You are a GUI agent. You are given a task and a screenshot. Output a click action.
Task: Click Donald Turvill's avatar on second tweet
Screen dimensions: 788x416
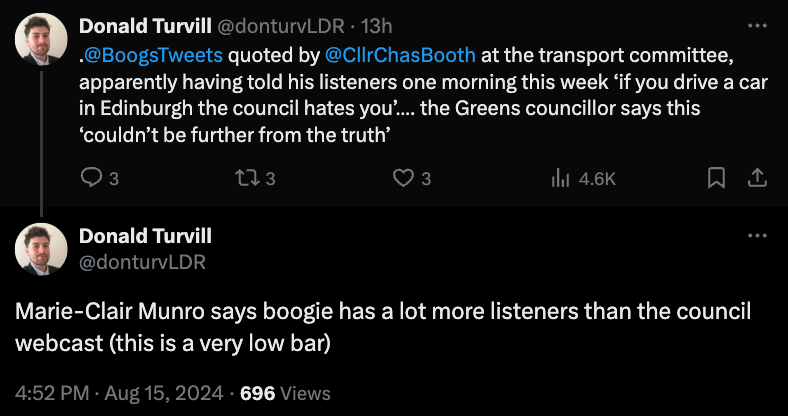click(40, 249)
